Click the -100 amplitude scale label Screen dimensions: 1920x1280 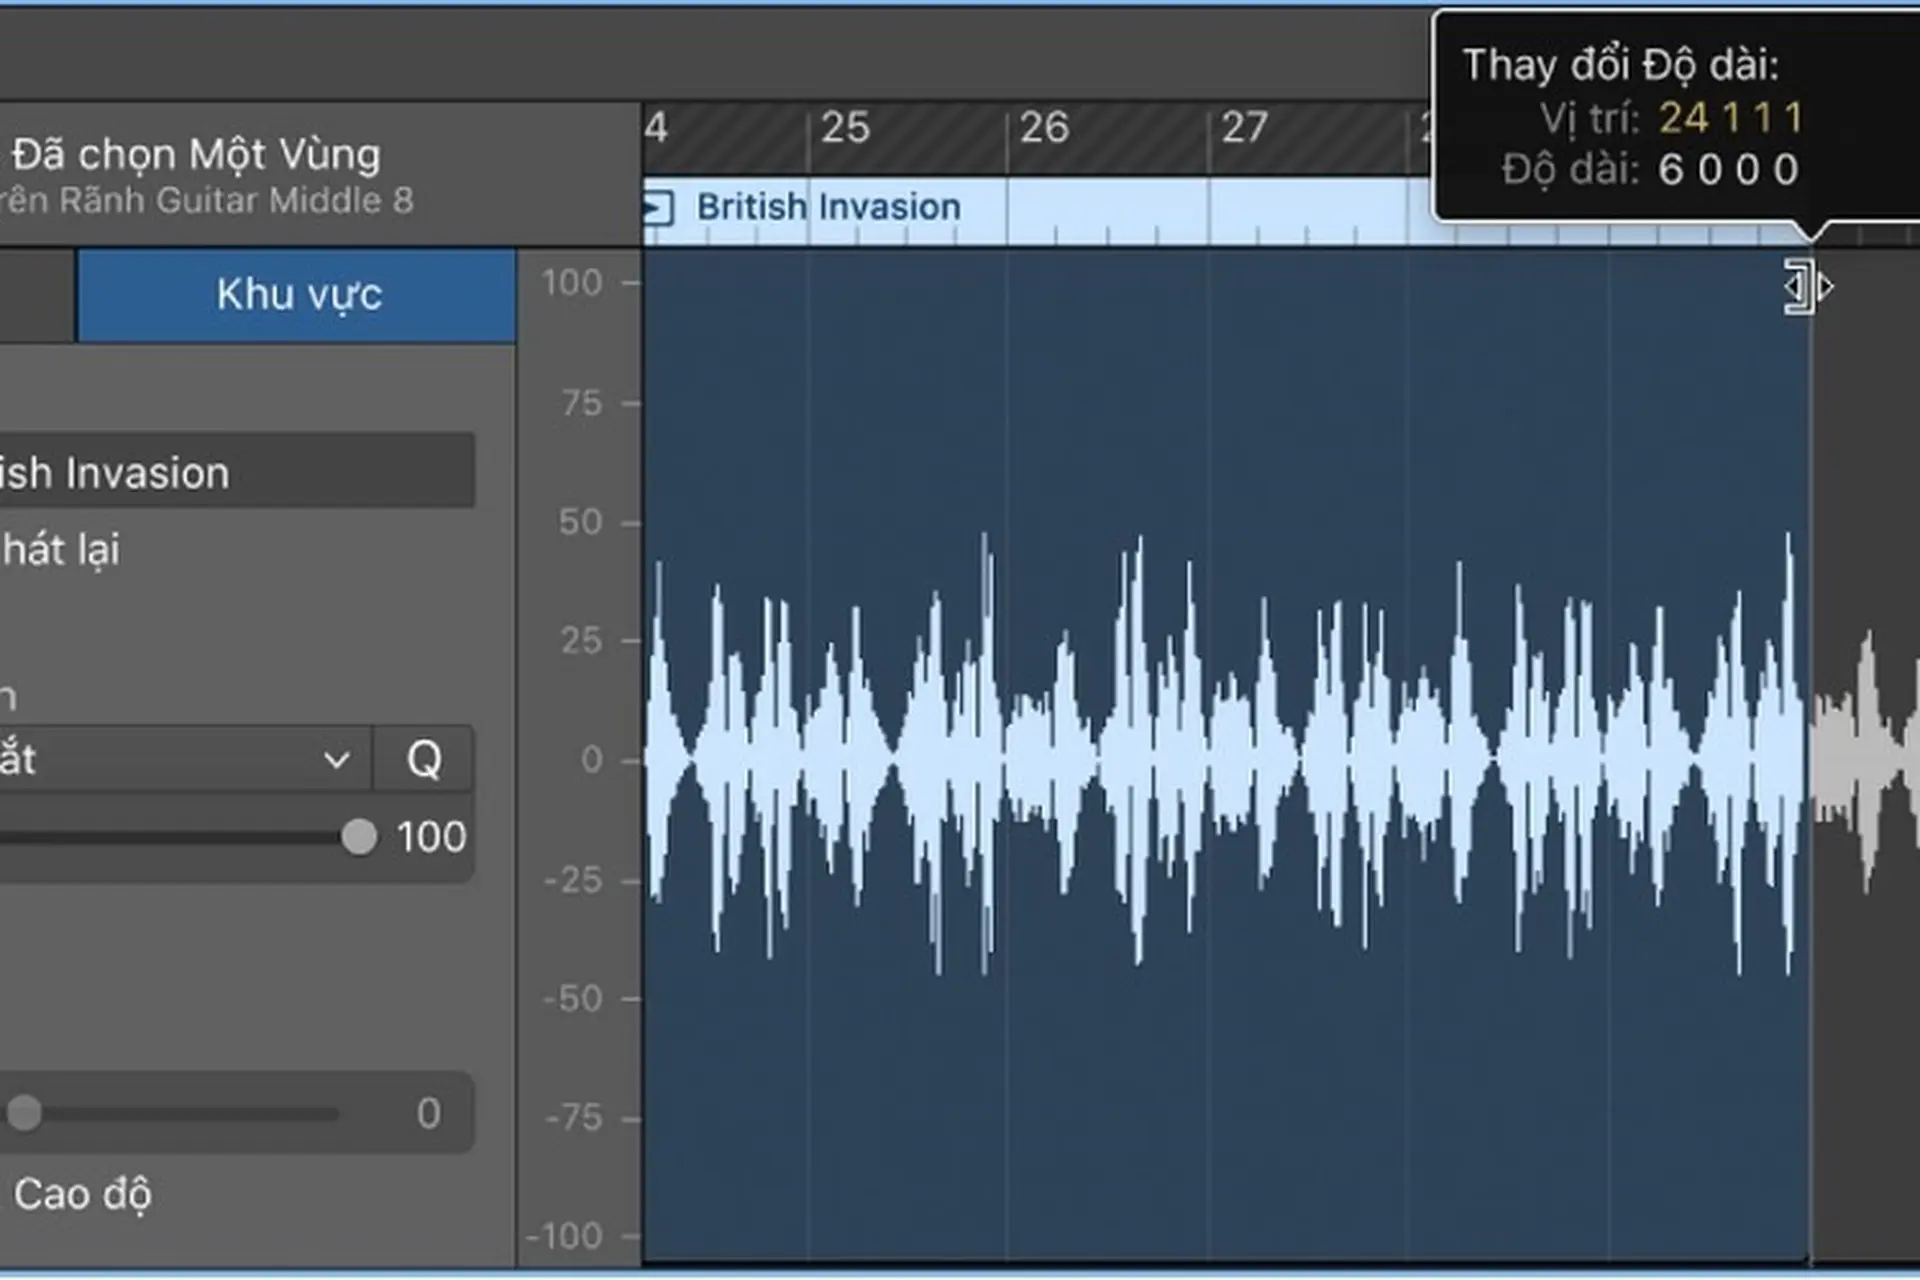pos(564,1237)
